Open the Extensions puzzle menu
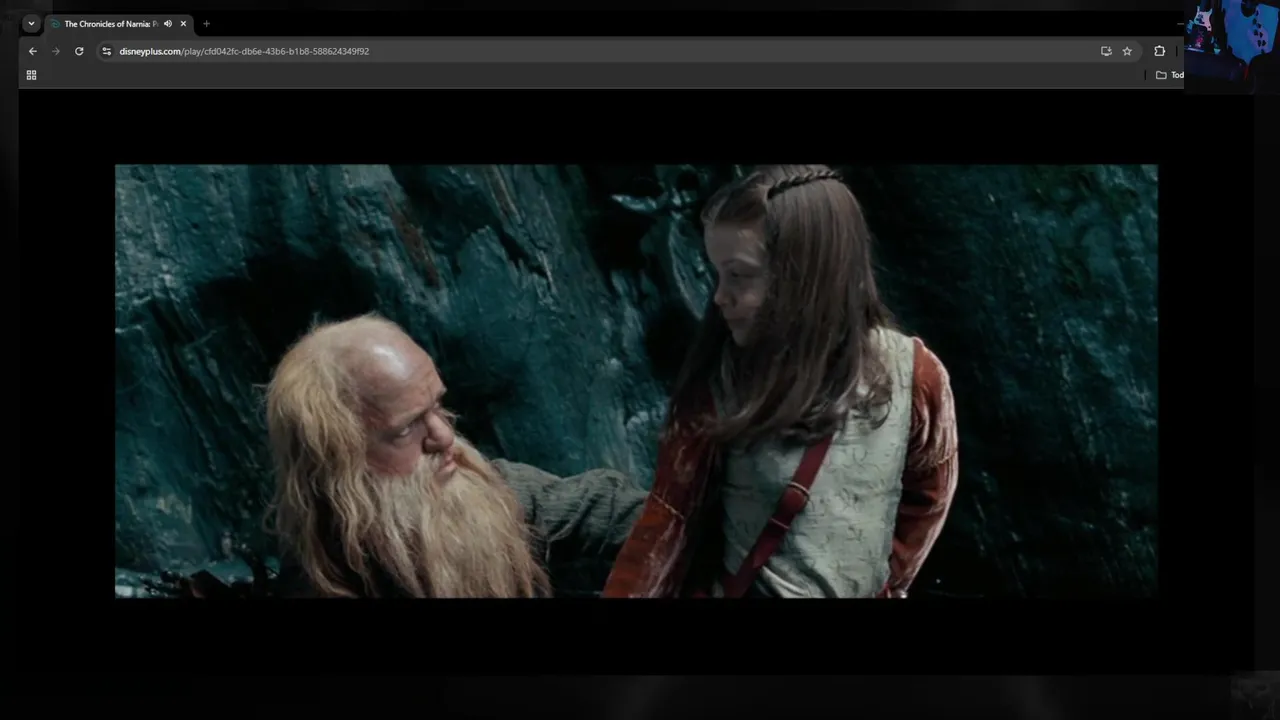The width and height of the screenshot is (1280, 720). click(x=1160, y=51)
